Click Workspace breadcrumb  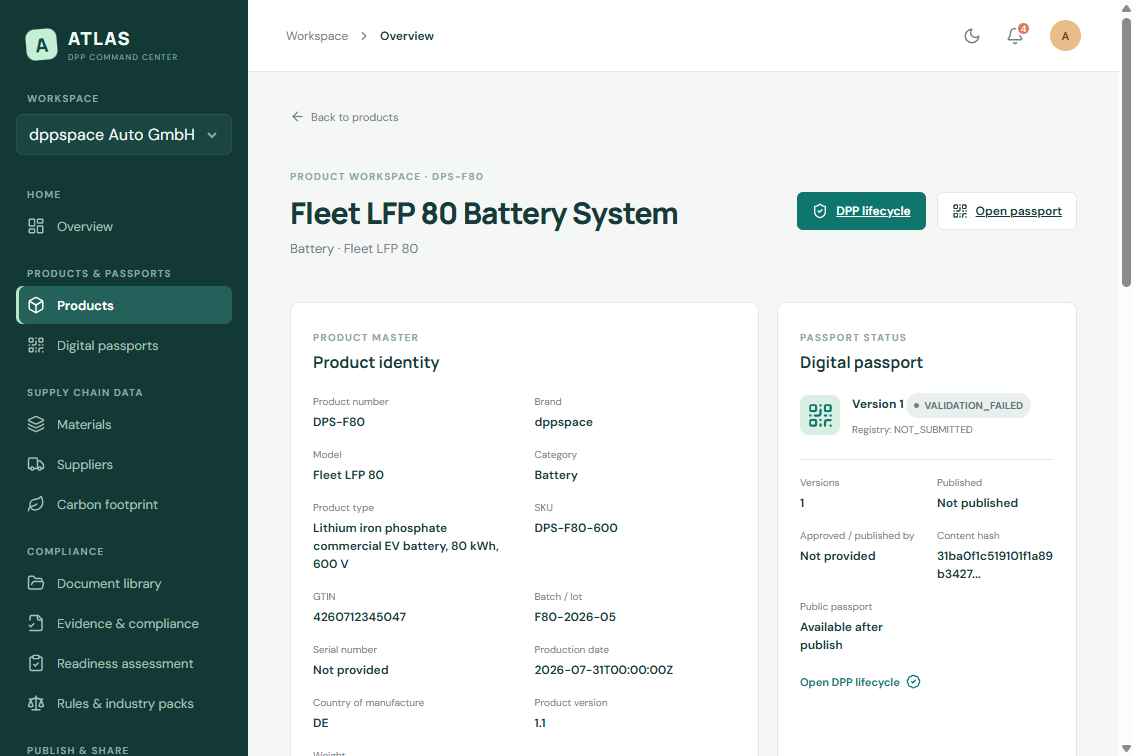(x=317, y=36)
